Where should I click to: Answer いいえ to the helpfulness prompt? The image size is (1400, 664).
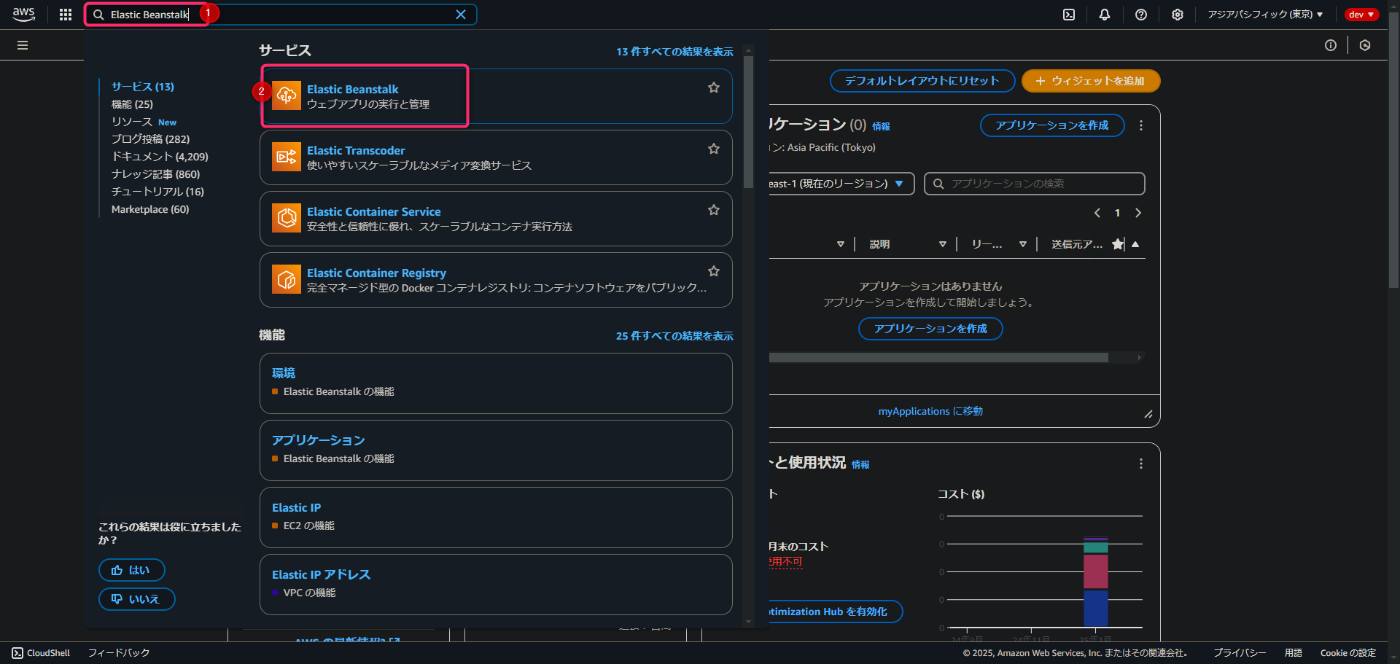tap(137, 599)
